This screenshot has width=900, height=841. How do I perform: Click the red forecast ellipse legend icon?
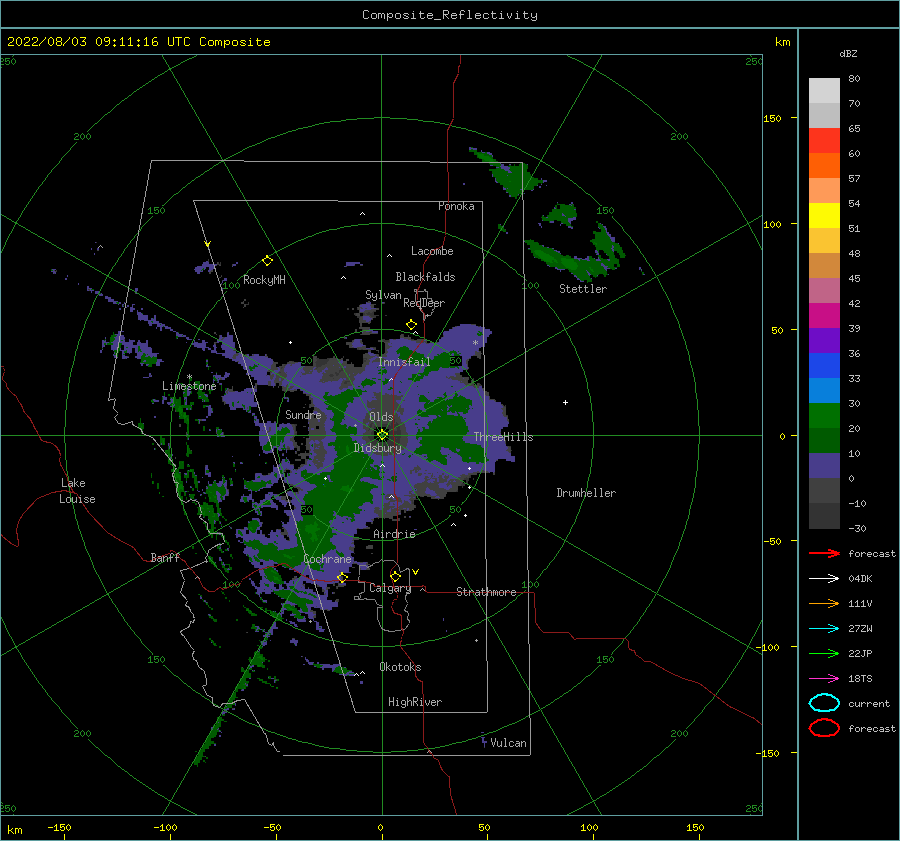pos(824,728)
